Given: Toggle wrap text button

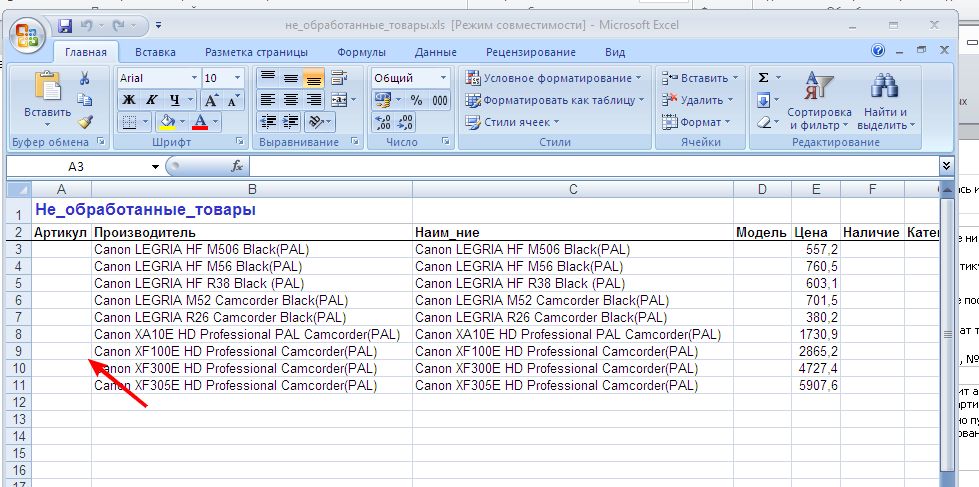Looking at the screenshot, I should [x=339, y=78].
